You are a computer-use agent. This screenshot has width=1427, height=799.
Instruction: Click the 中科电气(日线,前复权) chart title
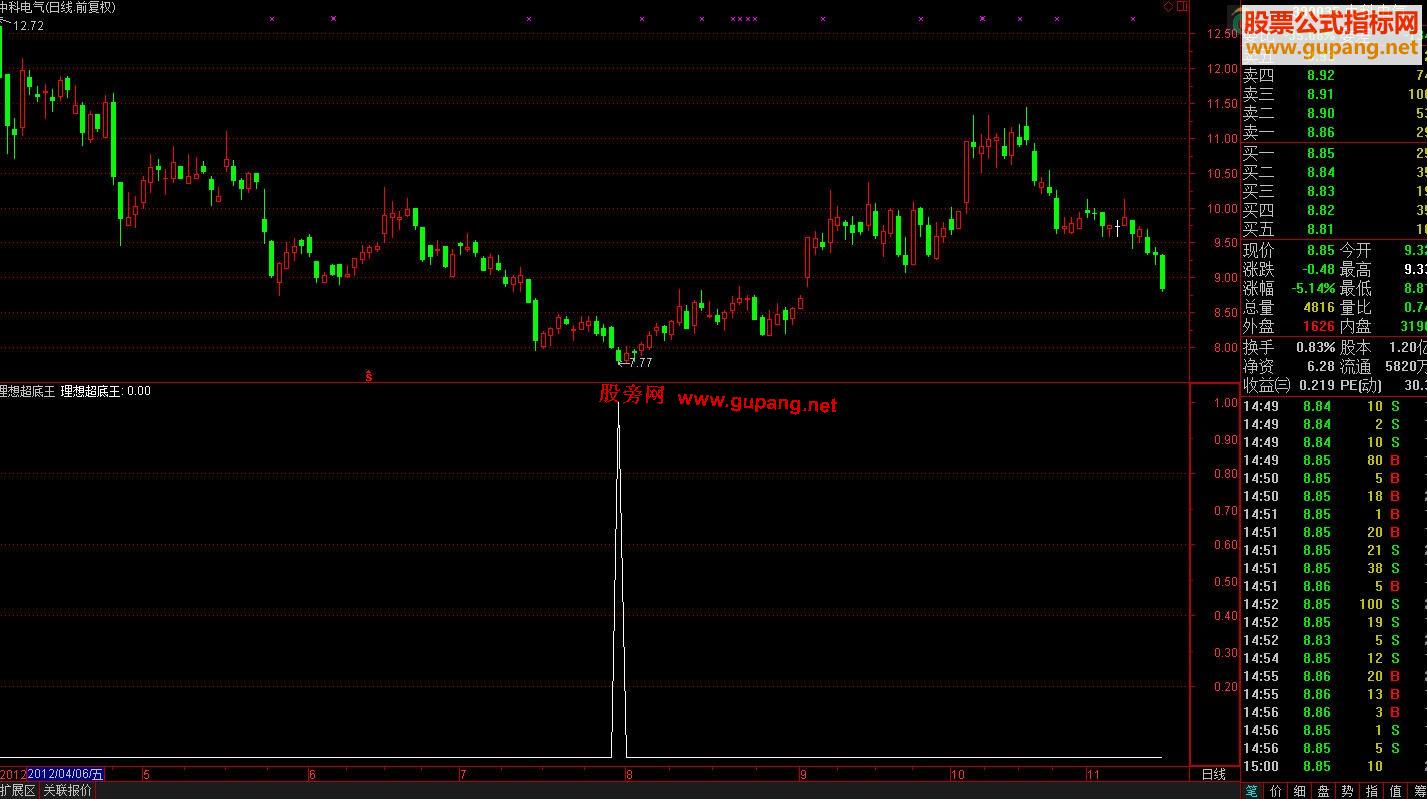coord(58,7)
